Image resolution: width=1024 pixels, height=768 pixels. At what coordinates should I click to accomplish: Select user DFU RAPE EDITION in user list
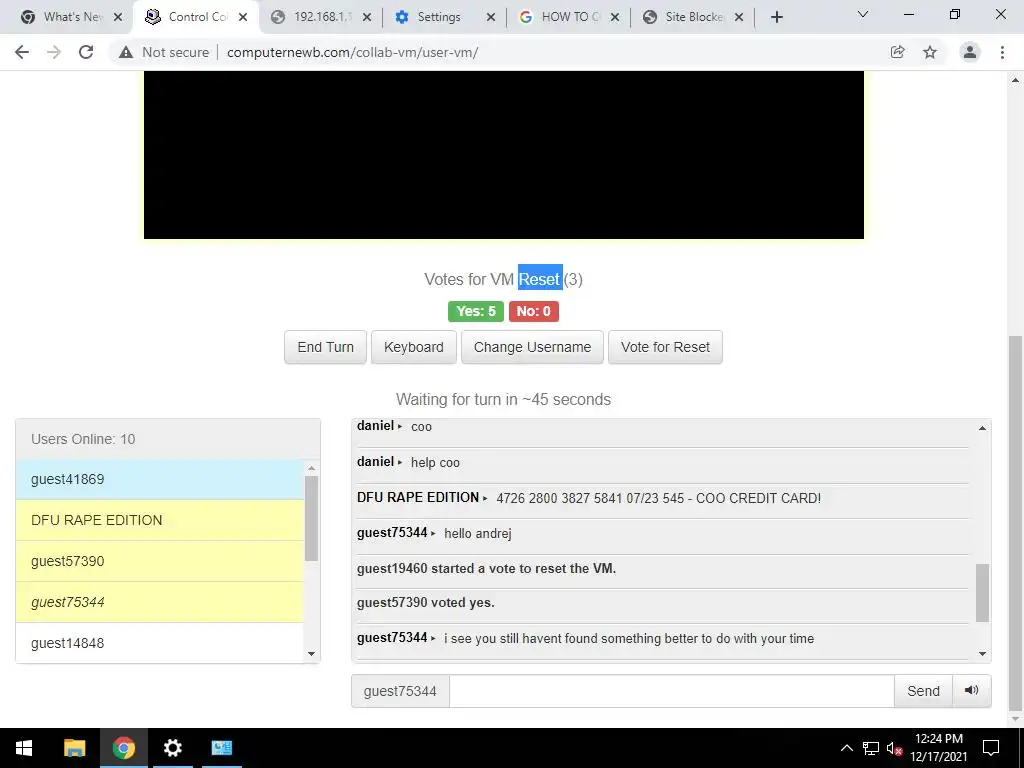point(160,520)
